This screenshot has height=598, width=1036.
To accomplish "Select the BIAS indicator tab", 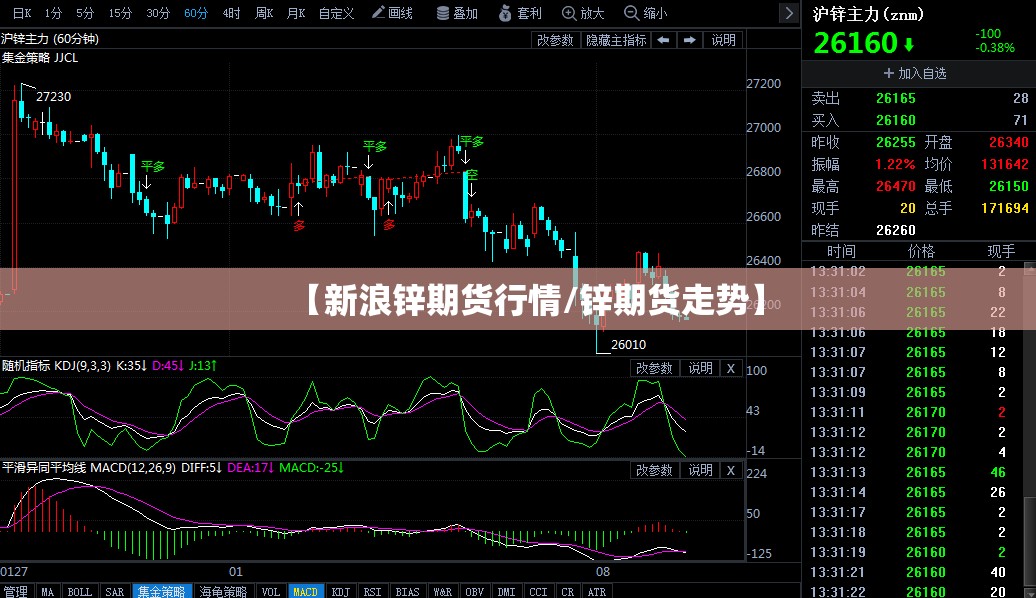I will [408, 591].
